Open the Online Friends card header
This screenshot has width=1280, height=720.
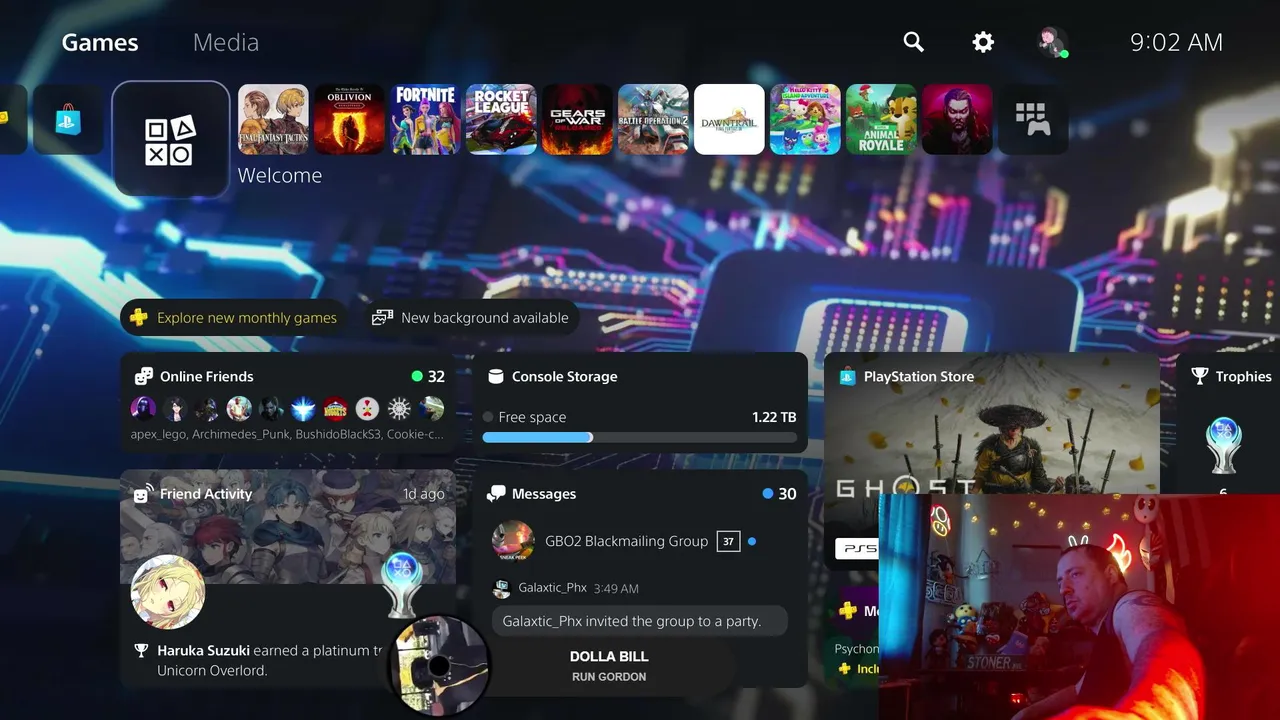pos(207,376)
